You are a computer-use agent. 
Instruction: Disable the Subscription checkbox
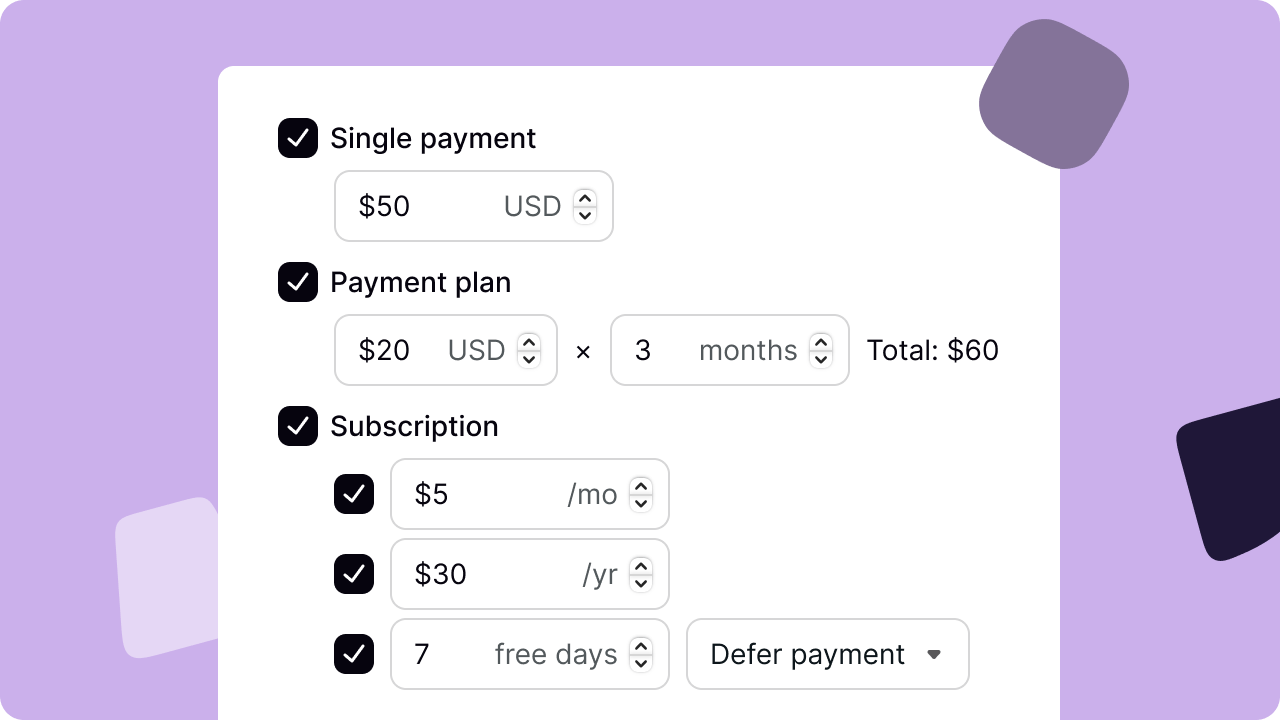(298, 426)
